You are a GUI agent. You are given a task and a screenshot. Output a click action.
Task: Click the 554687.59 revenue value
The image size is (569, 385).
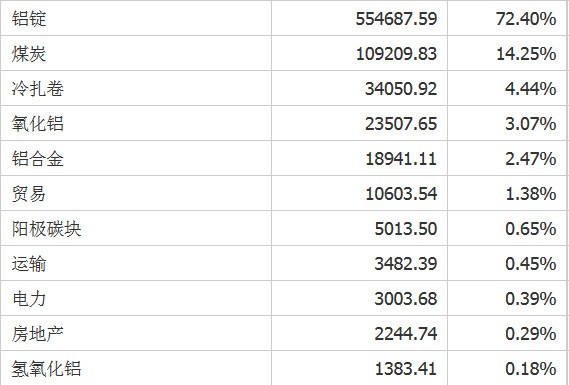[396, 19]
